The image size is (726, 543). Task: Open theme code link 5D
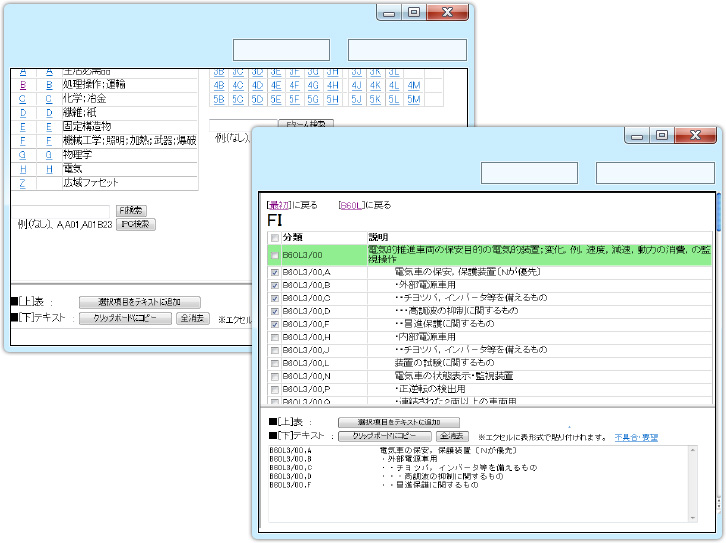[x=257, y=100]
